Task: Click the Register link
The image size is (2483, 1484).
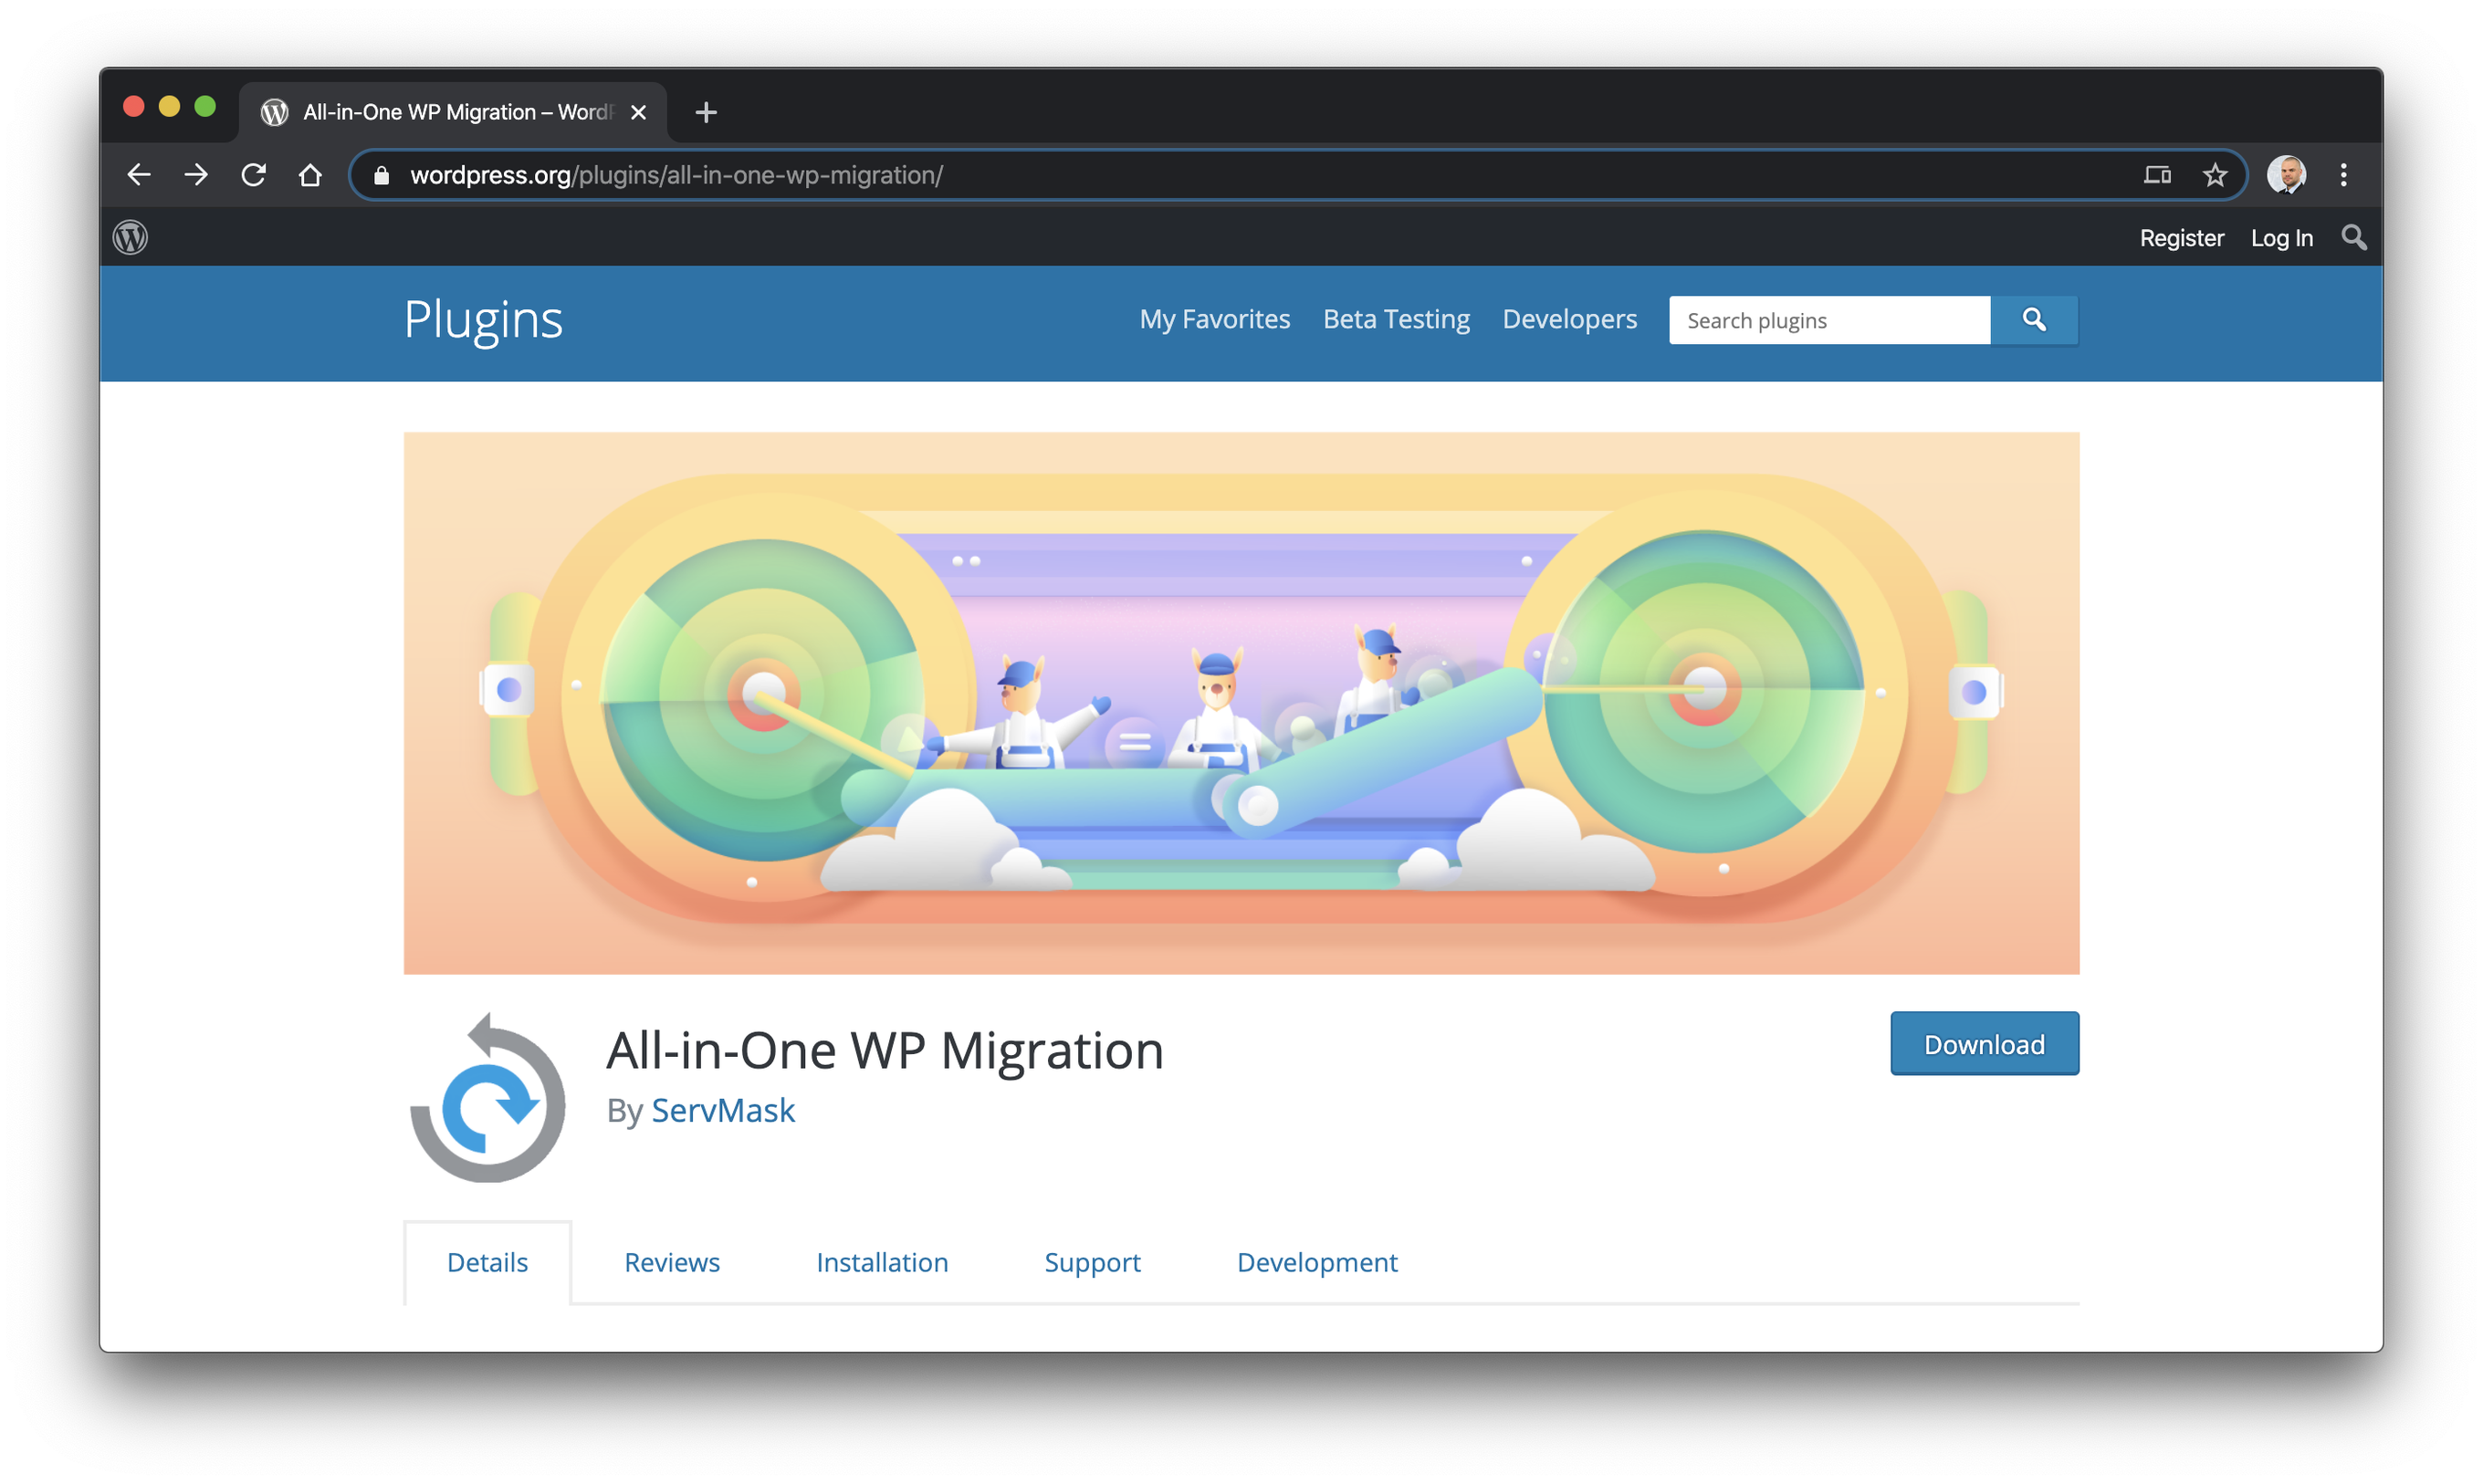Action: pyautogui.click(x=2181, y=238)
